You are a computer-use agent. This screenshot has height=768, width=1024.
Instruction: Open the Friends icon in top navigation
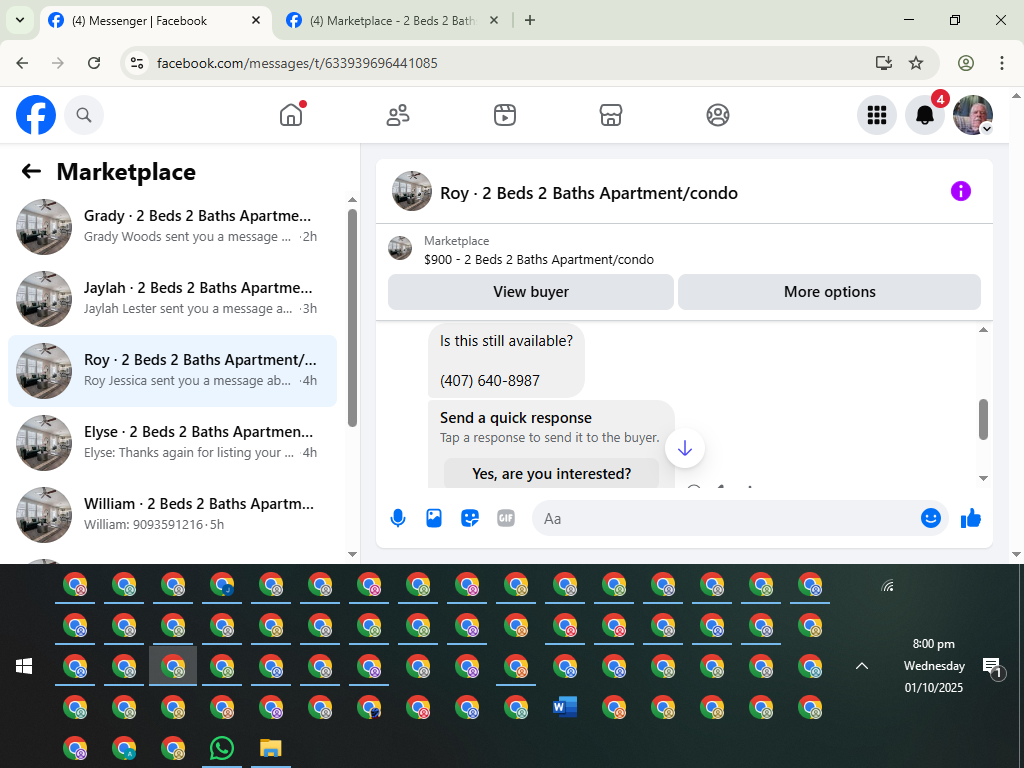[x=398, y=115]
